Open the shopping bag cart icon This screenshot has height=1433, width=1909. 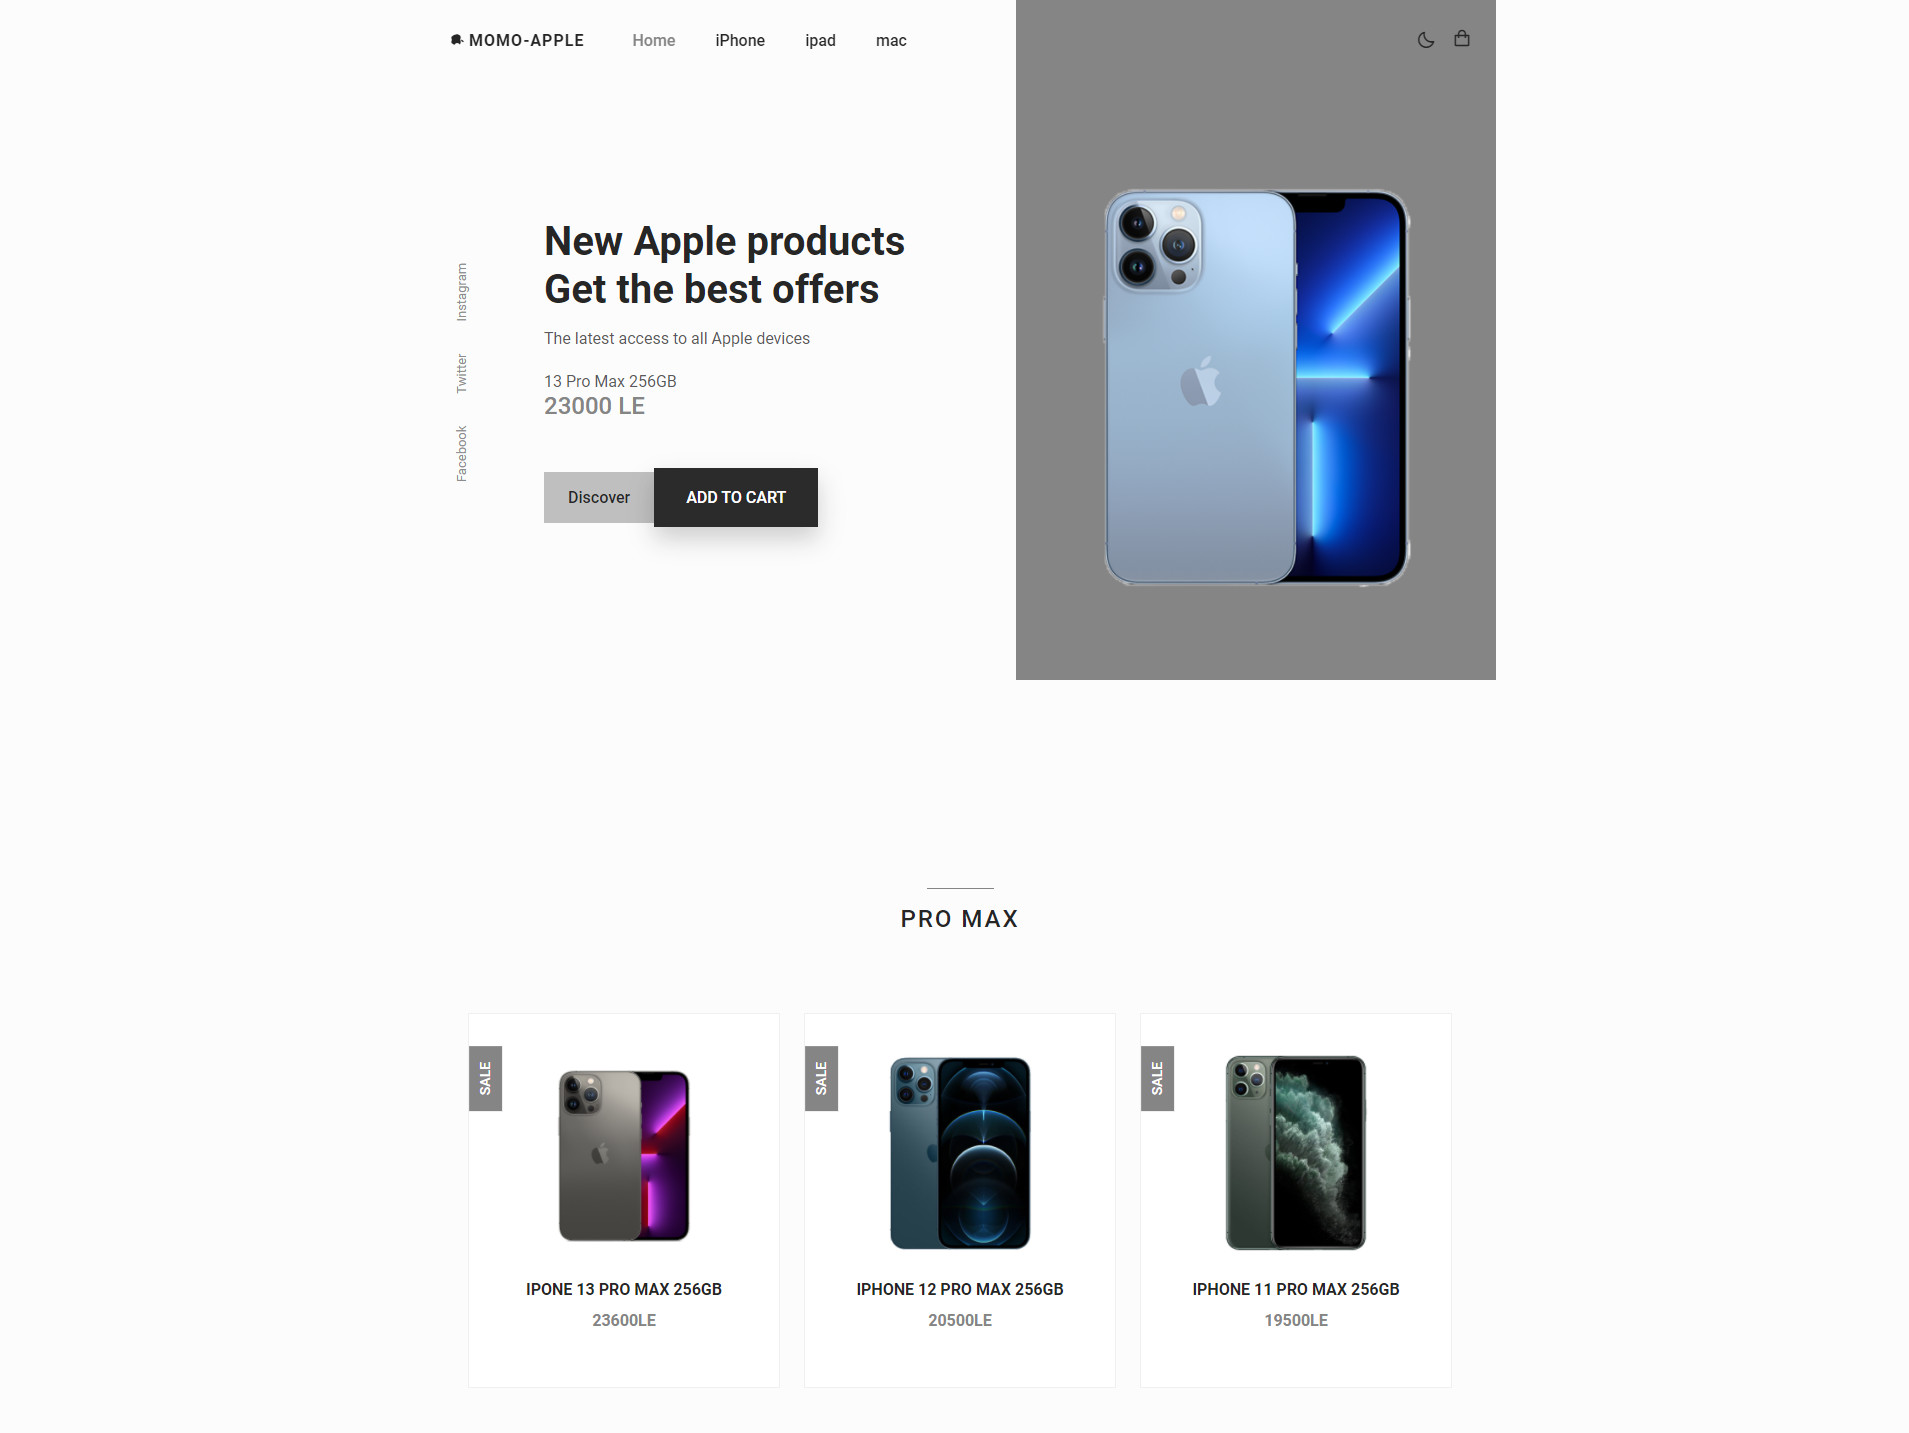1462,39
